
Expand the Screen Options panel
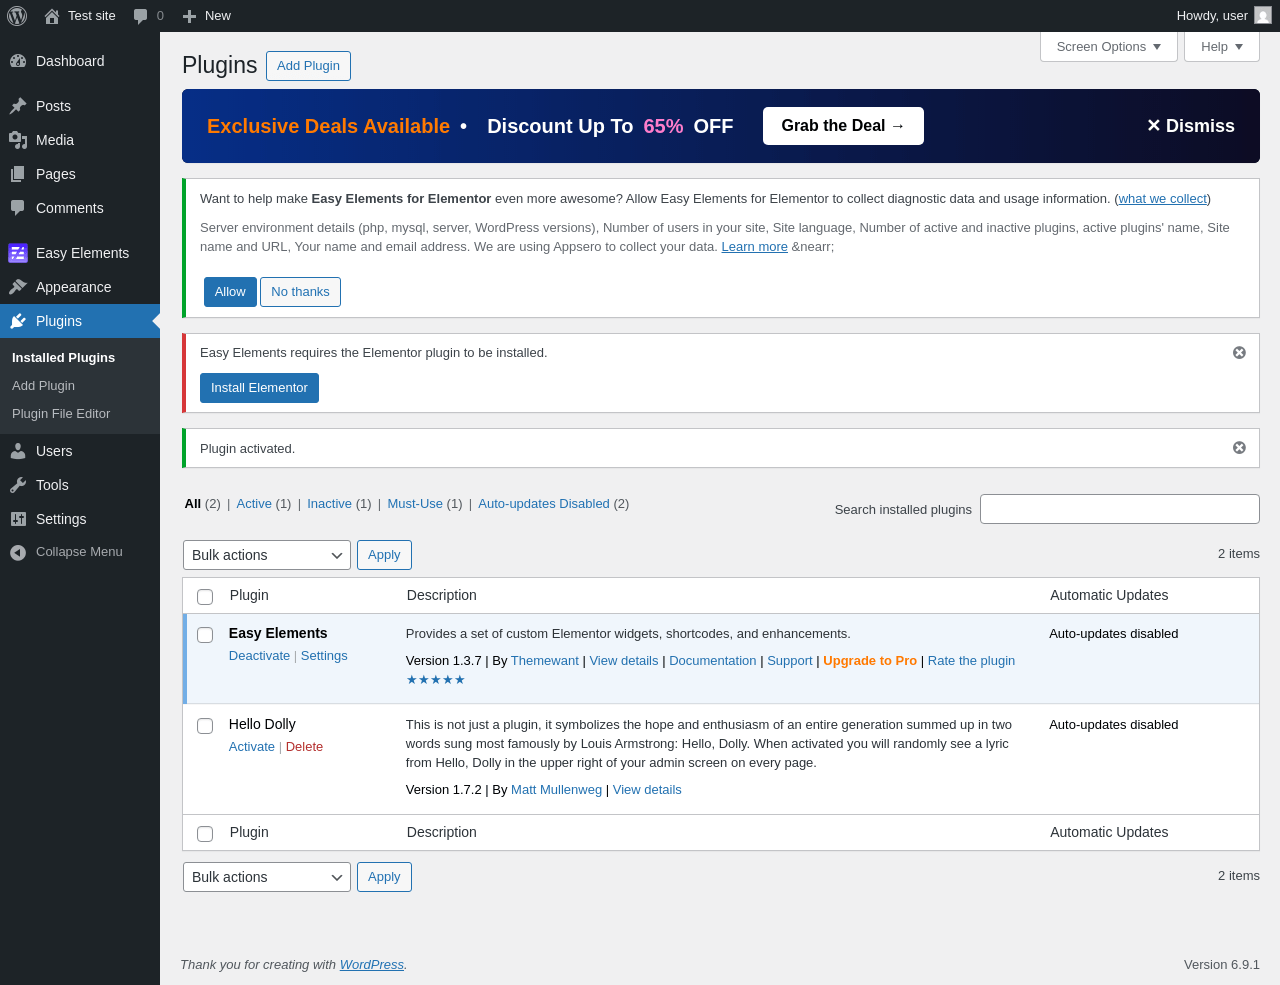1109,47
